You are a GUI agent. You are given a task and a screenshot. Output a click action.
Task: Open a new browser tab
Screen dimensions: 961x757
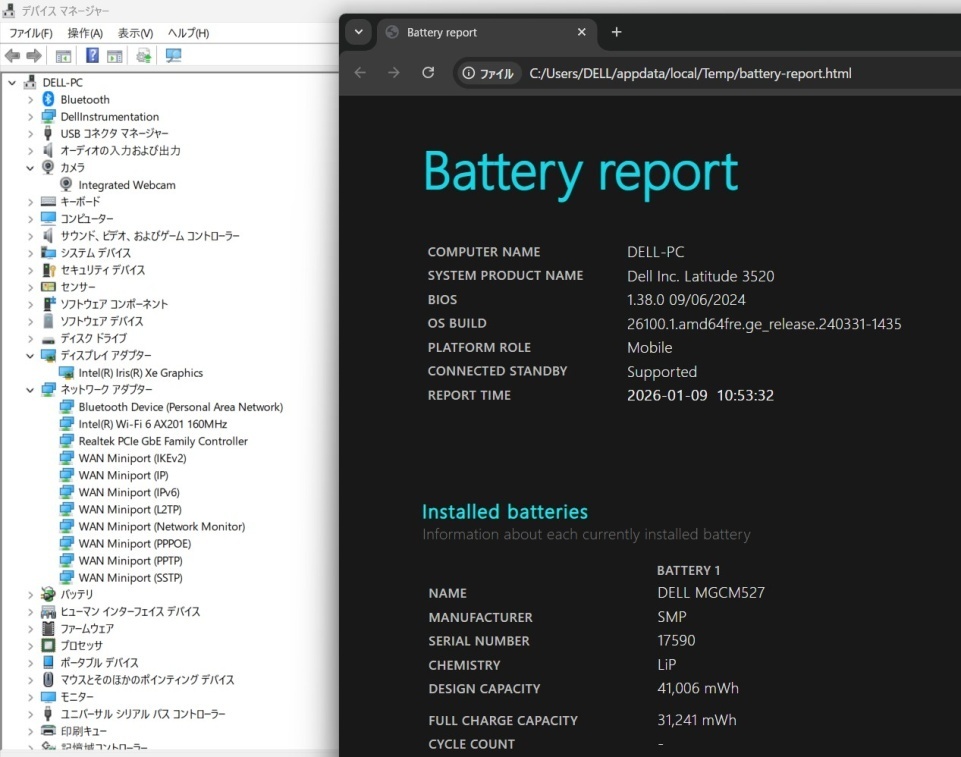(616, 32)
